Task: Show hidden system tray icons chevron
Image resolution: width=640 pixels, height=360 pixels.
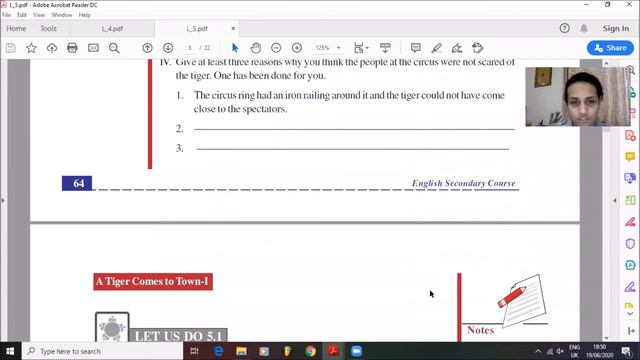Action: click(538, 351)
